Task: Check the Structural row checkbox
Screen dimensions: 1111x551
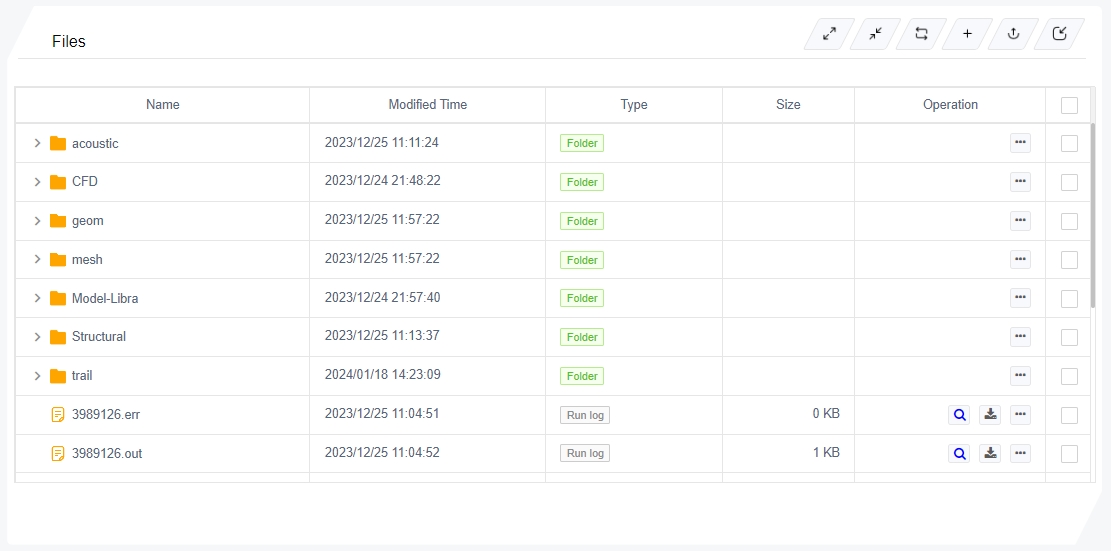Action: coord(1069,337)
